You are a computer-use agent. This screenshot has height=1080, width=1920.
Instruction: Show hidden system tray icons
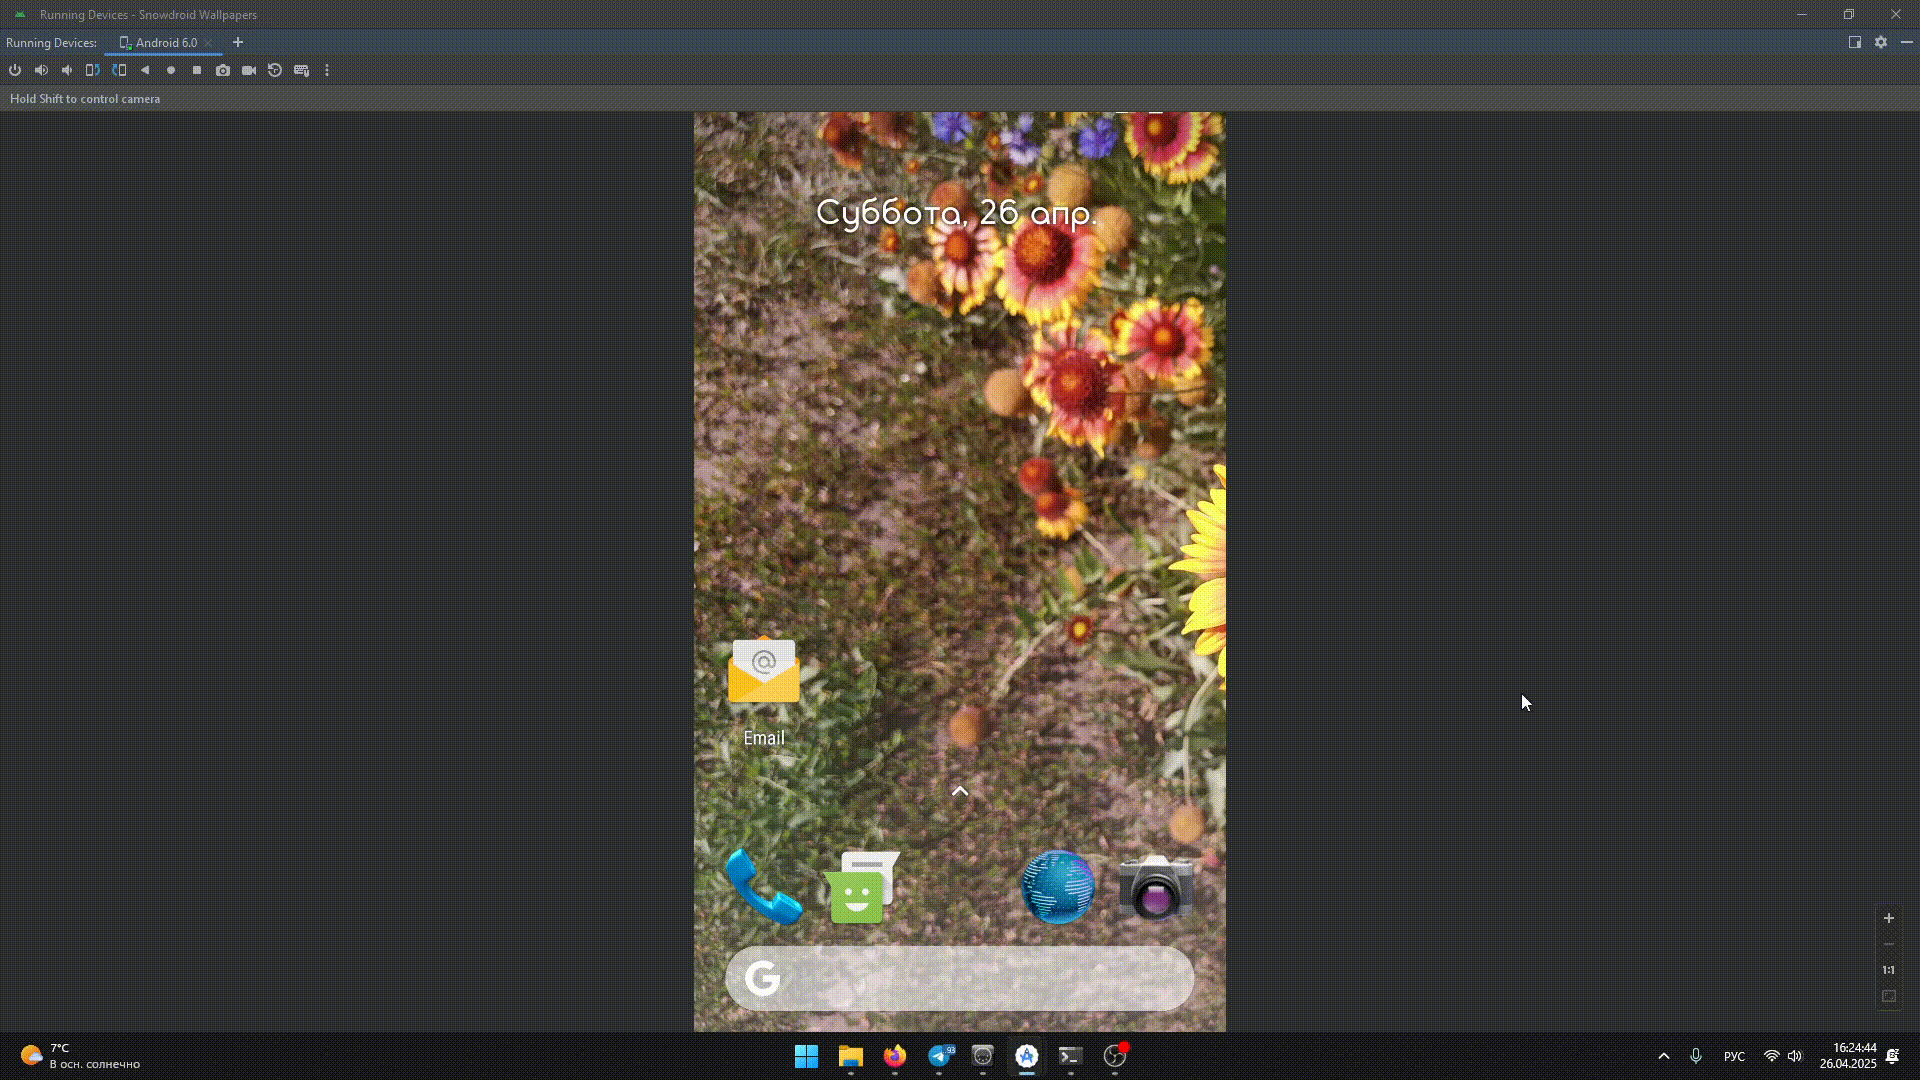[x=1664, y=1056]
